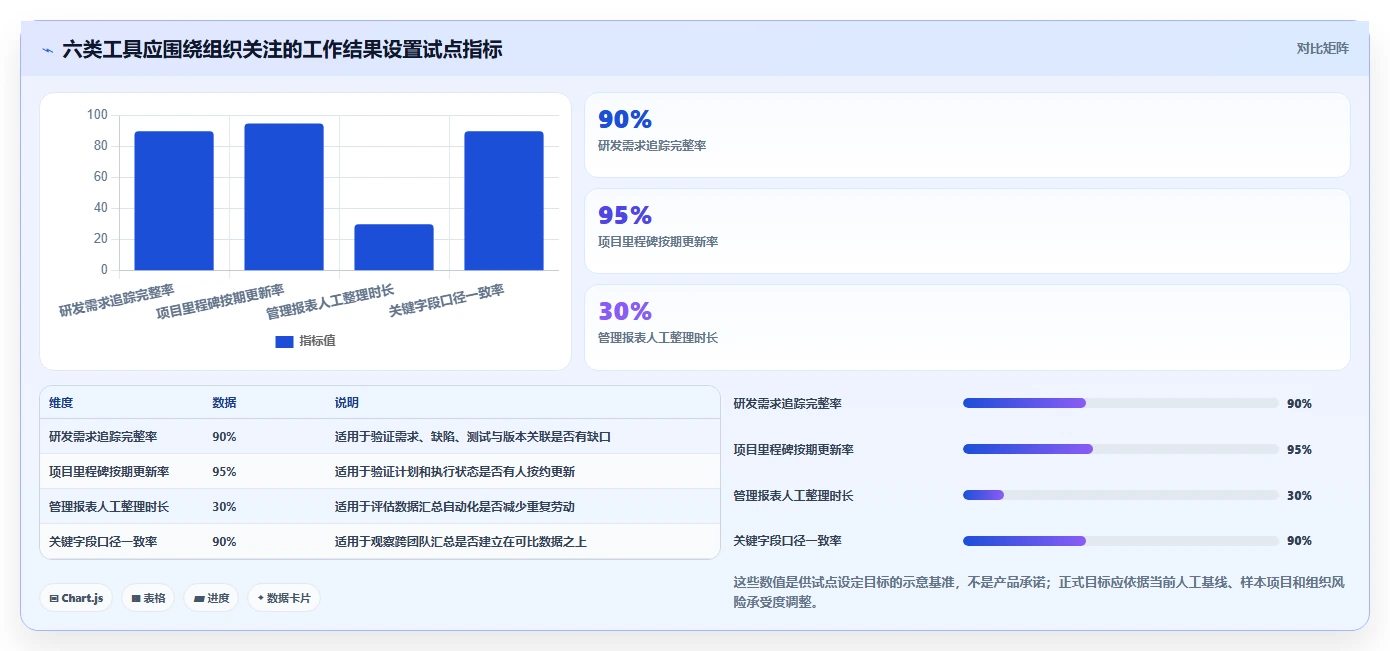Click the 管理报表人工整理时长 bar in the chart
This screenshot has height=651, width=1390.
tap(394, 247)
